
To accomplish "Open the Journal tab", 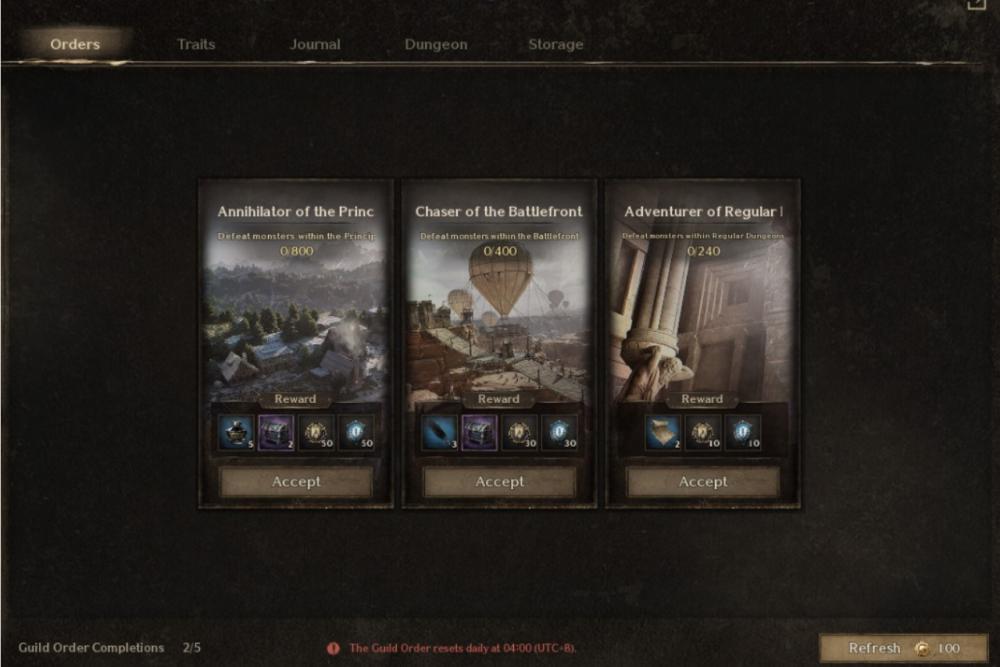I will pos(315,44).
